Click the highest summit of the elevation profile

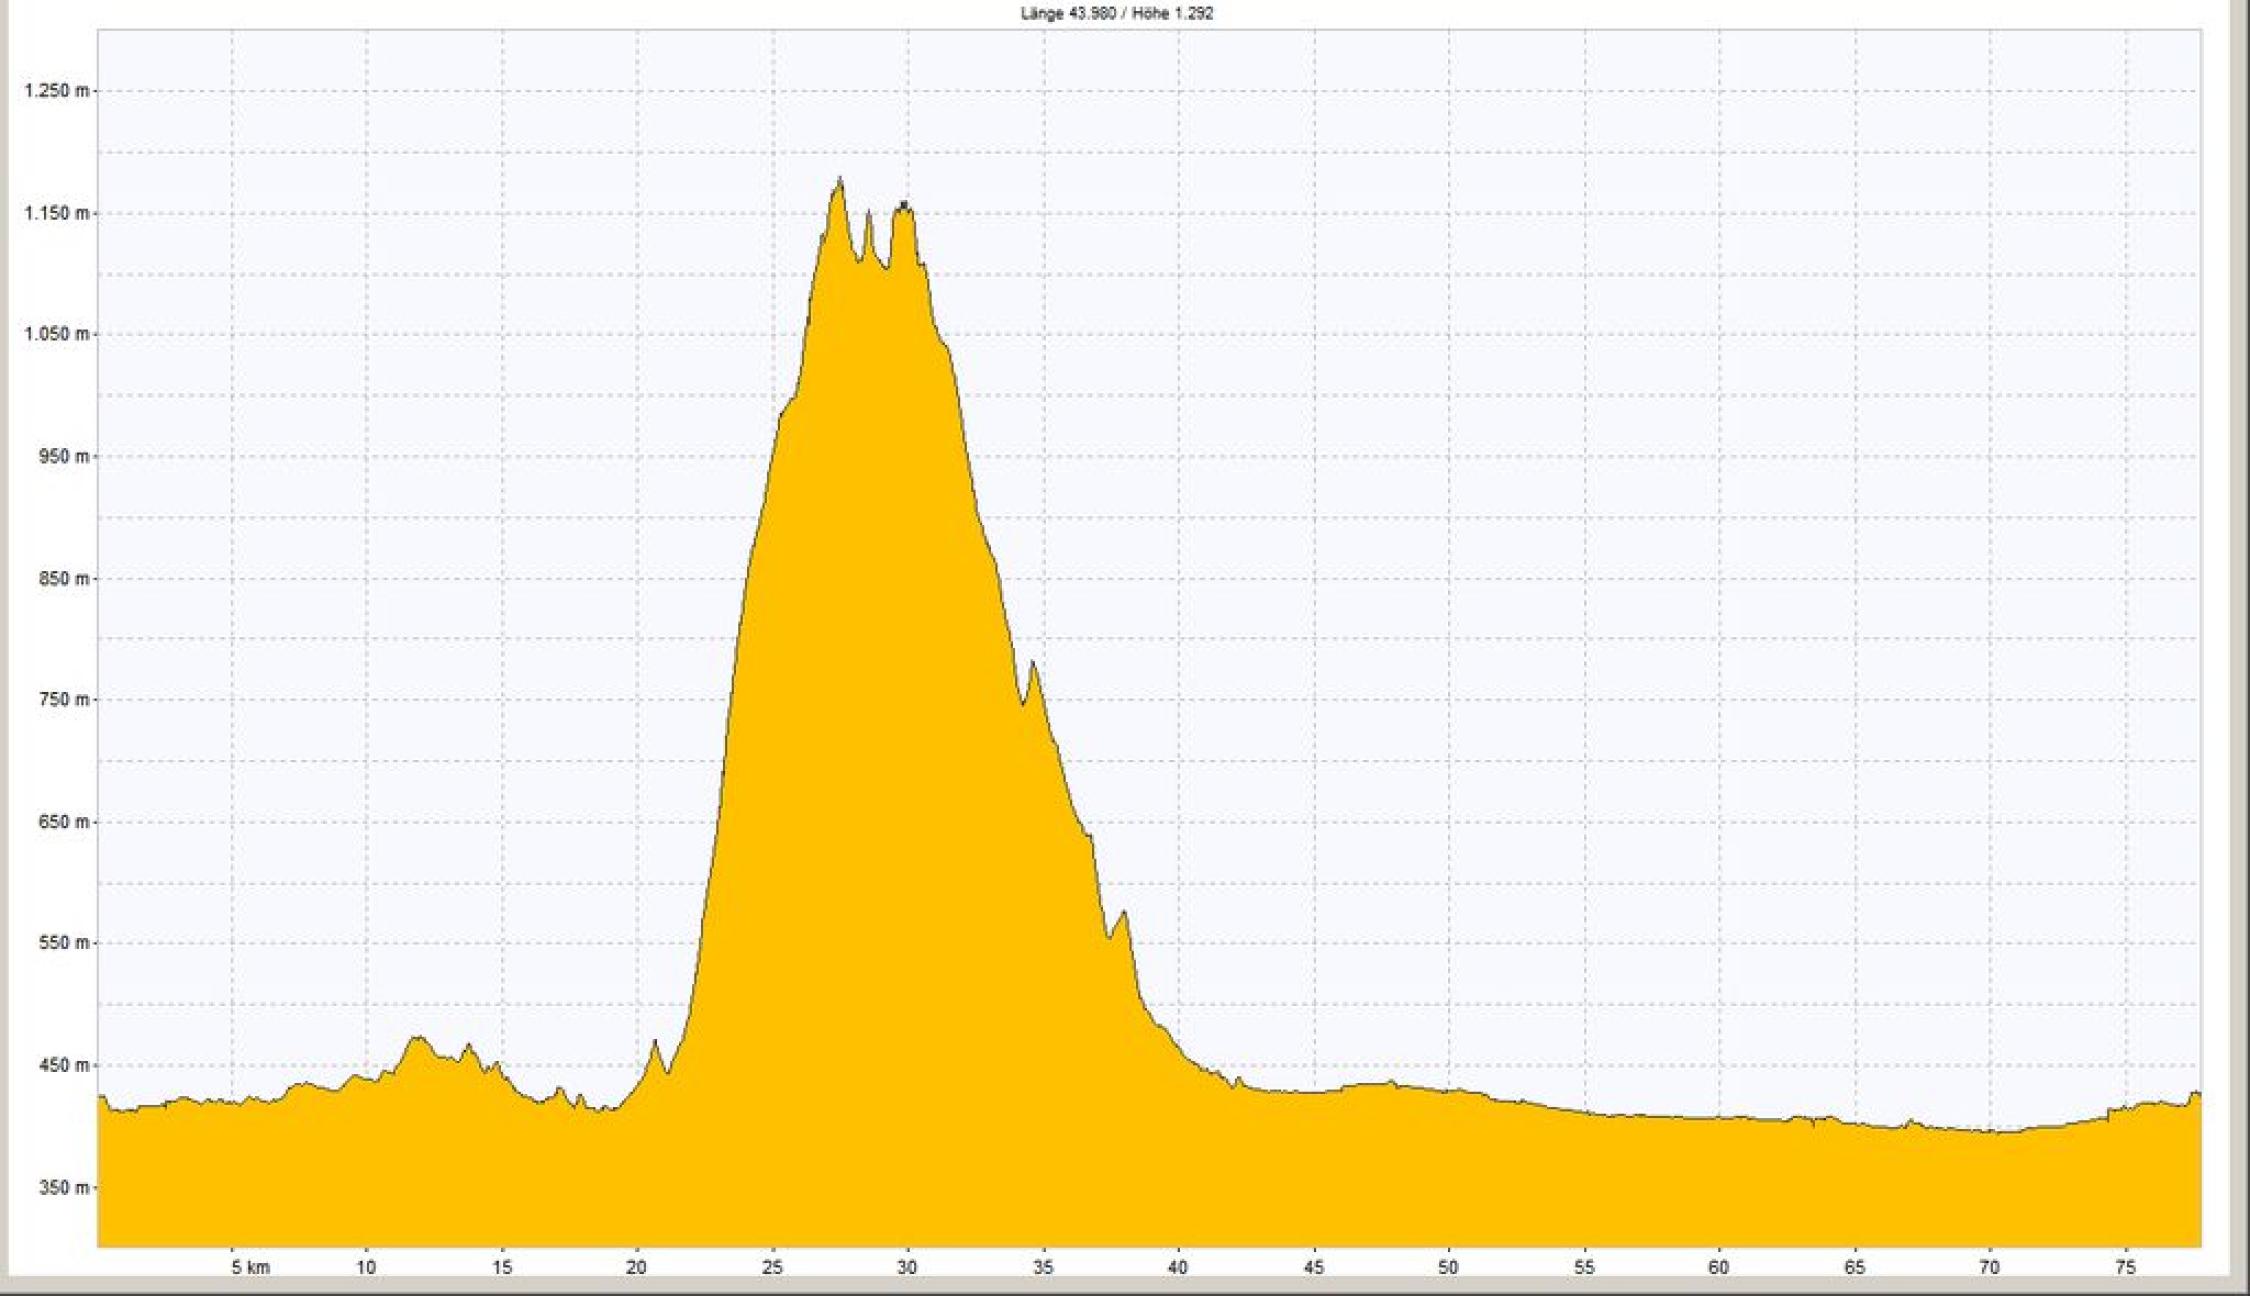tap(839, 181)
